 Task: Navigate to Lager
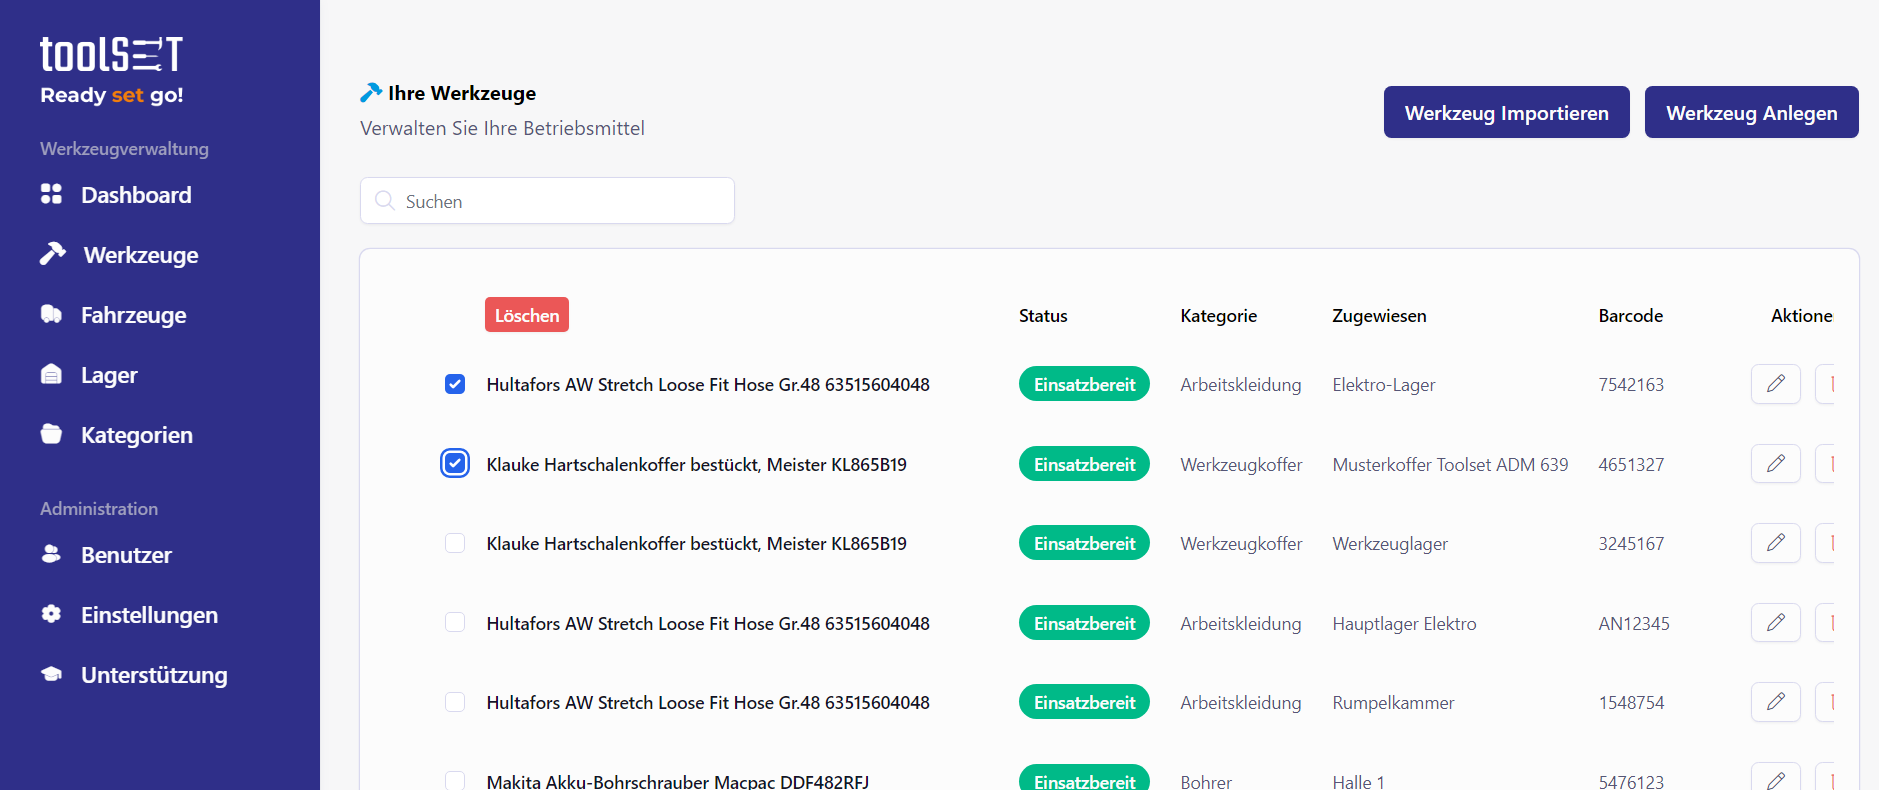(x=109, y=375)
